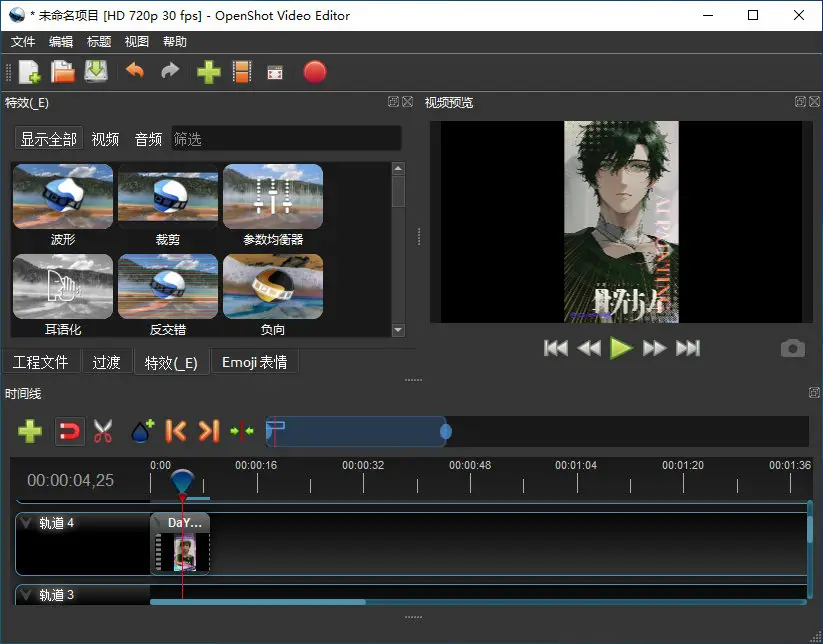Toggle the 显示全部 effects filter
Screen dimensions: 823x644
[47, 139]
